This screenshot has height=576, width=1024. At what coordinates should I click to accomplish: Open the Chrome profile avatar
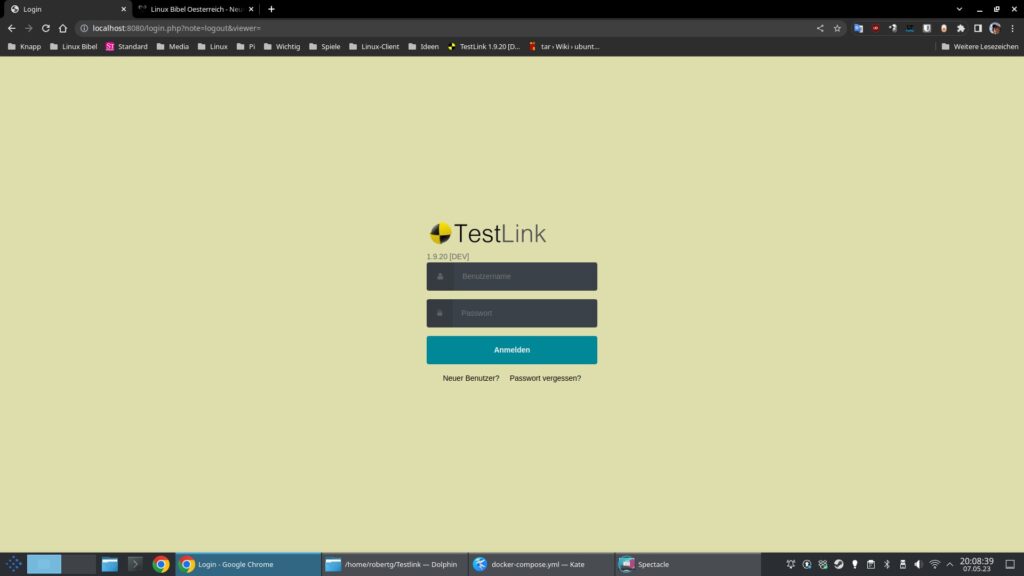995,28
